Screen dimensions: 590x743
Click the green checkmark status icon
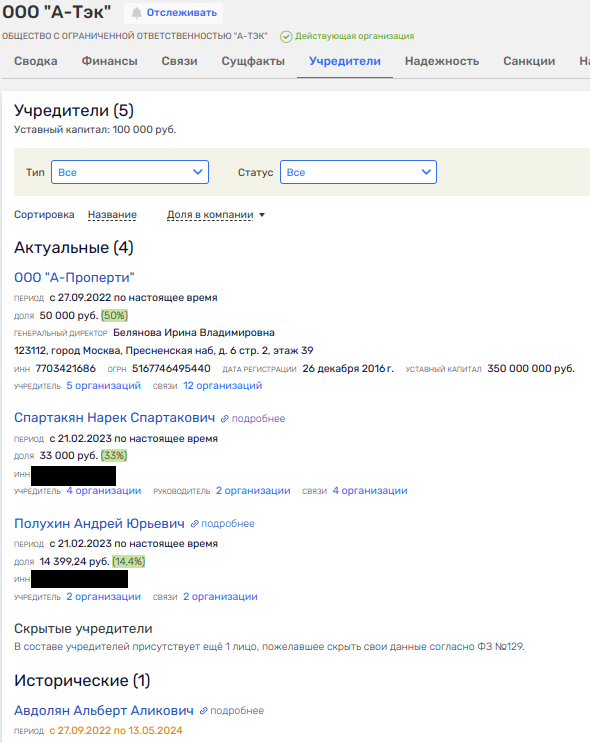click(286, 36)
